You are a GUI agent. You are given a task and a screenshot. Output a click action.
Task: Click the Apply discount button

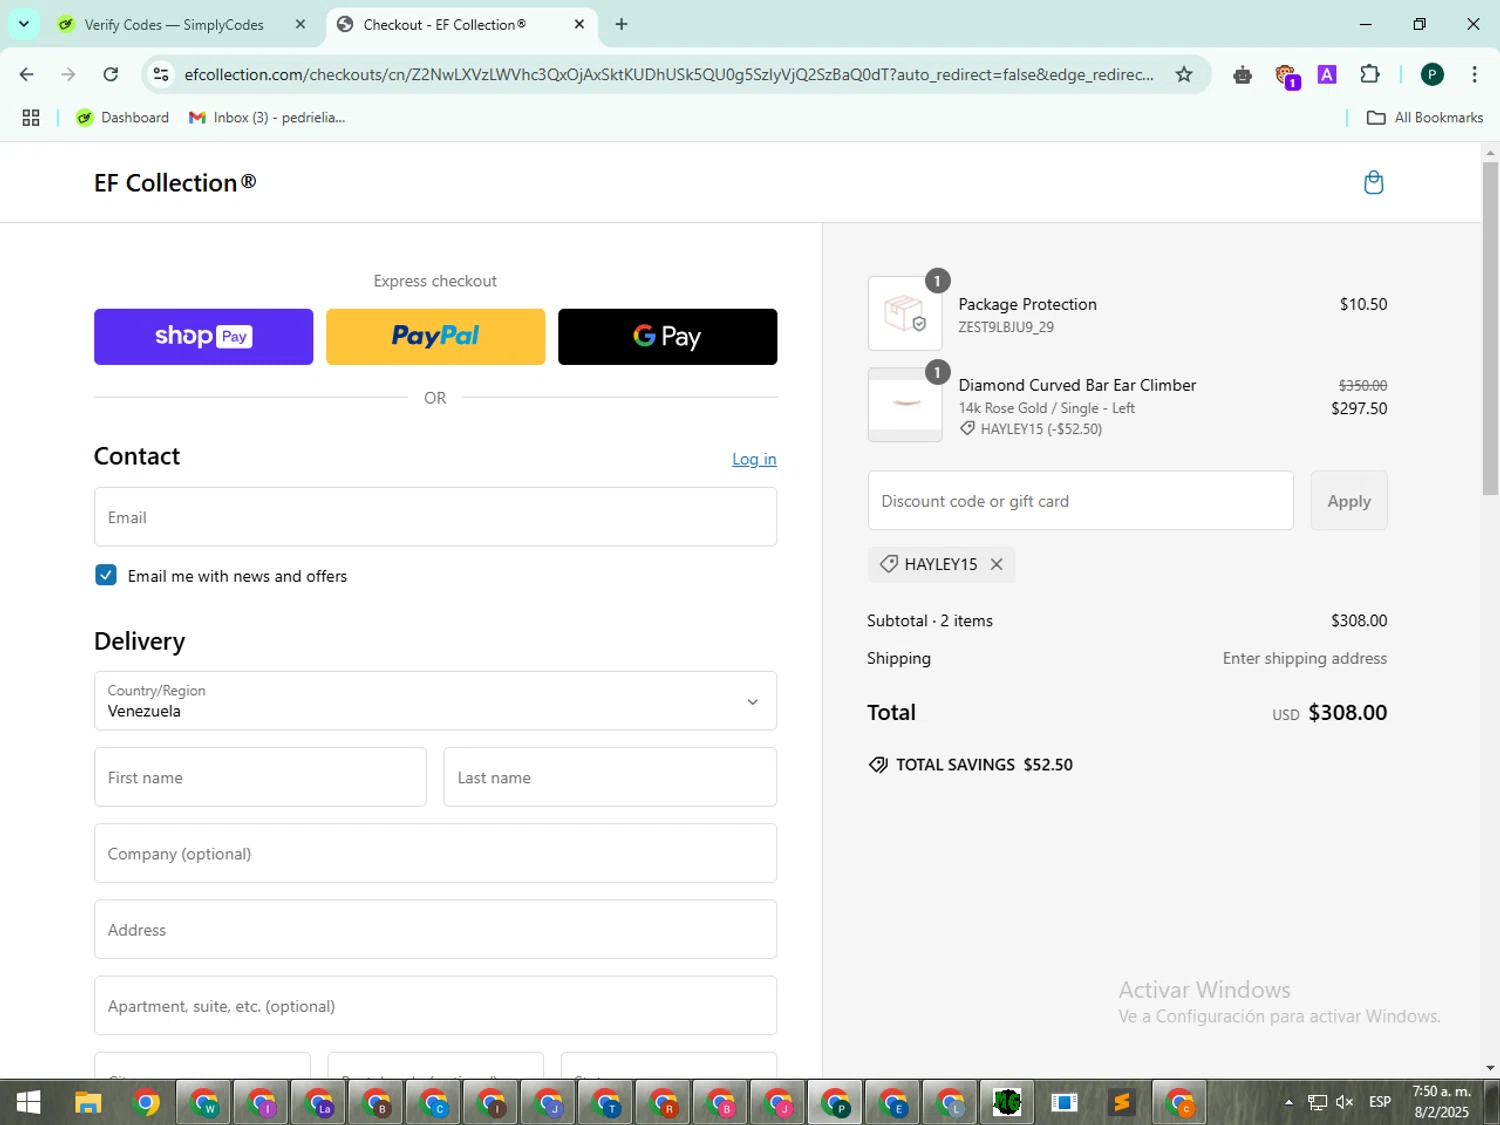pos(1349,501)
